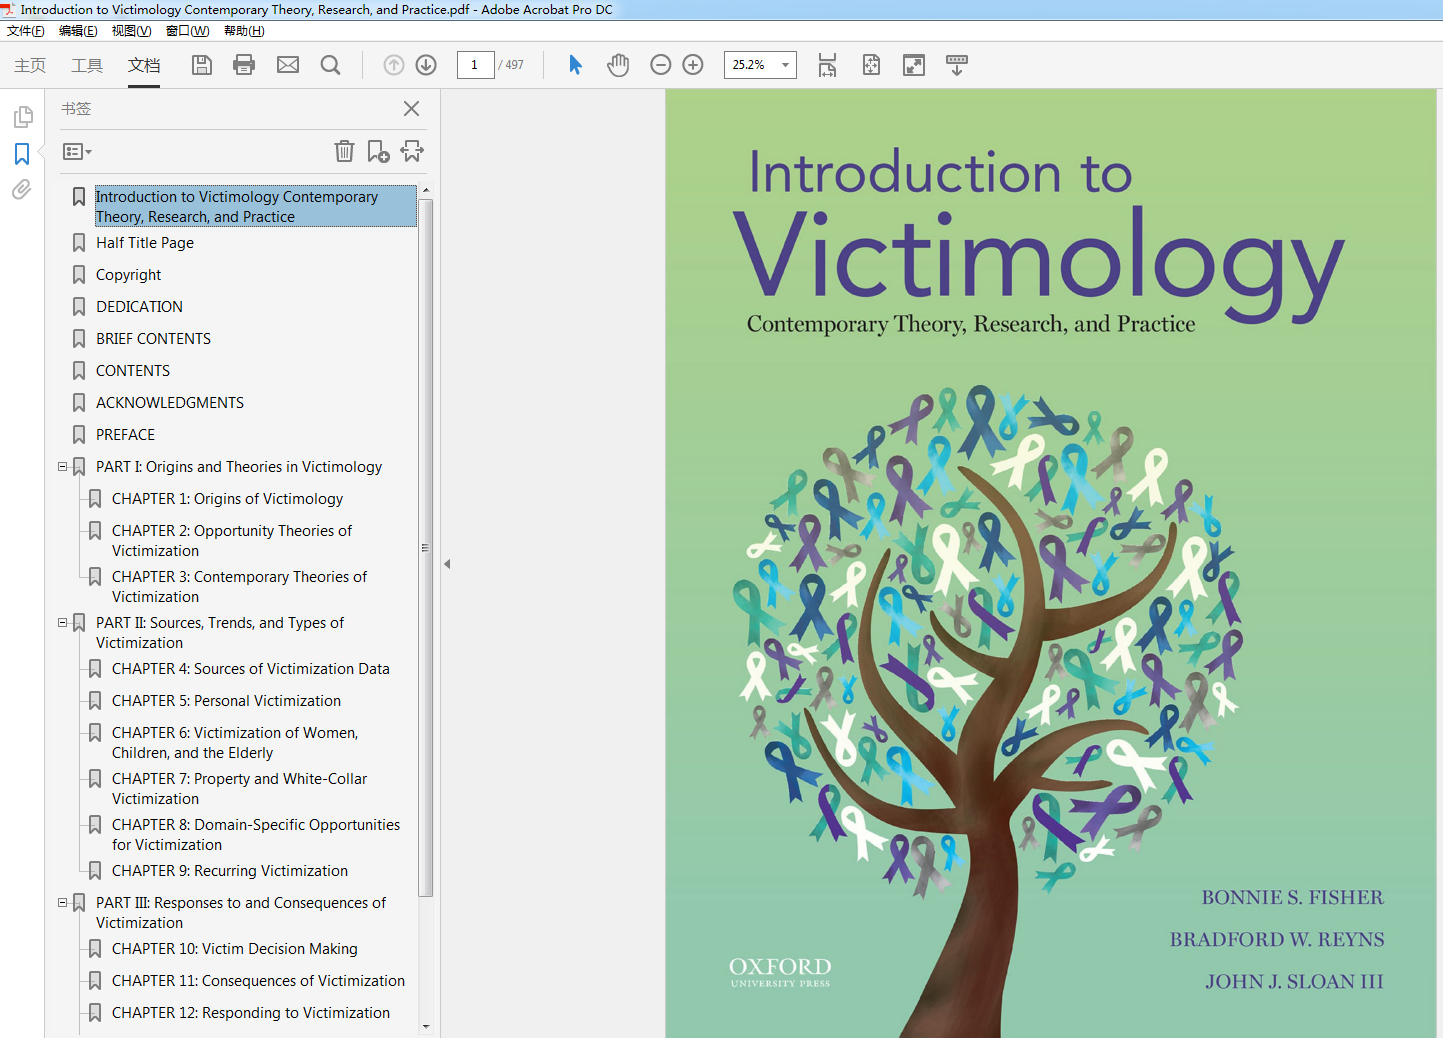This screenshot has height=1038, width=1443.
Task: Select the Introduction to Victimology top bookmark
Action: pos(255,206)
